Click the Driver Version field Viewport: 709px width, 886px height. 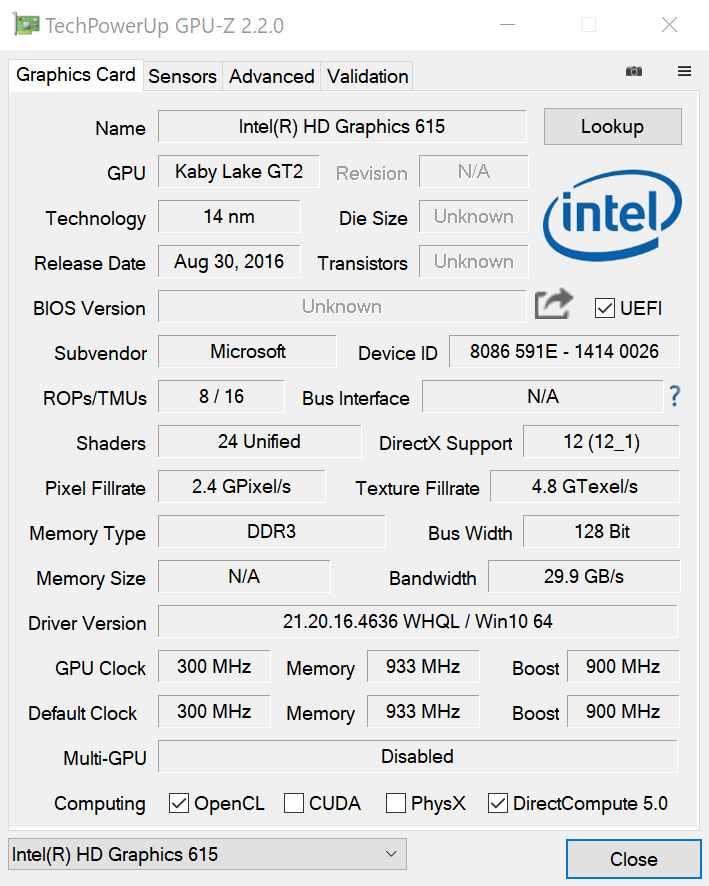(417, 622)
